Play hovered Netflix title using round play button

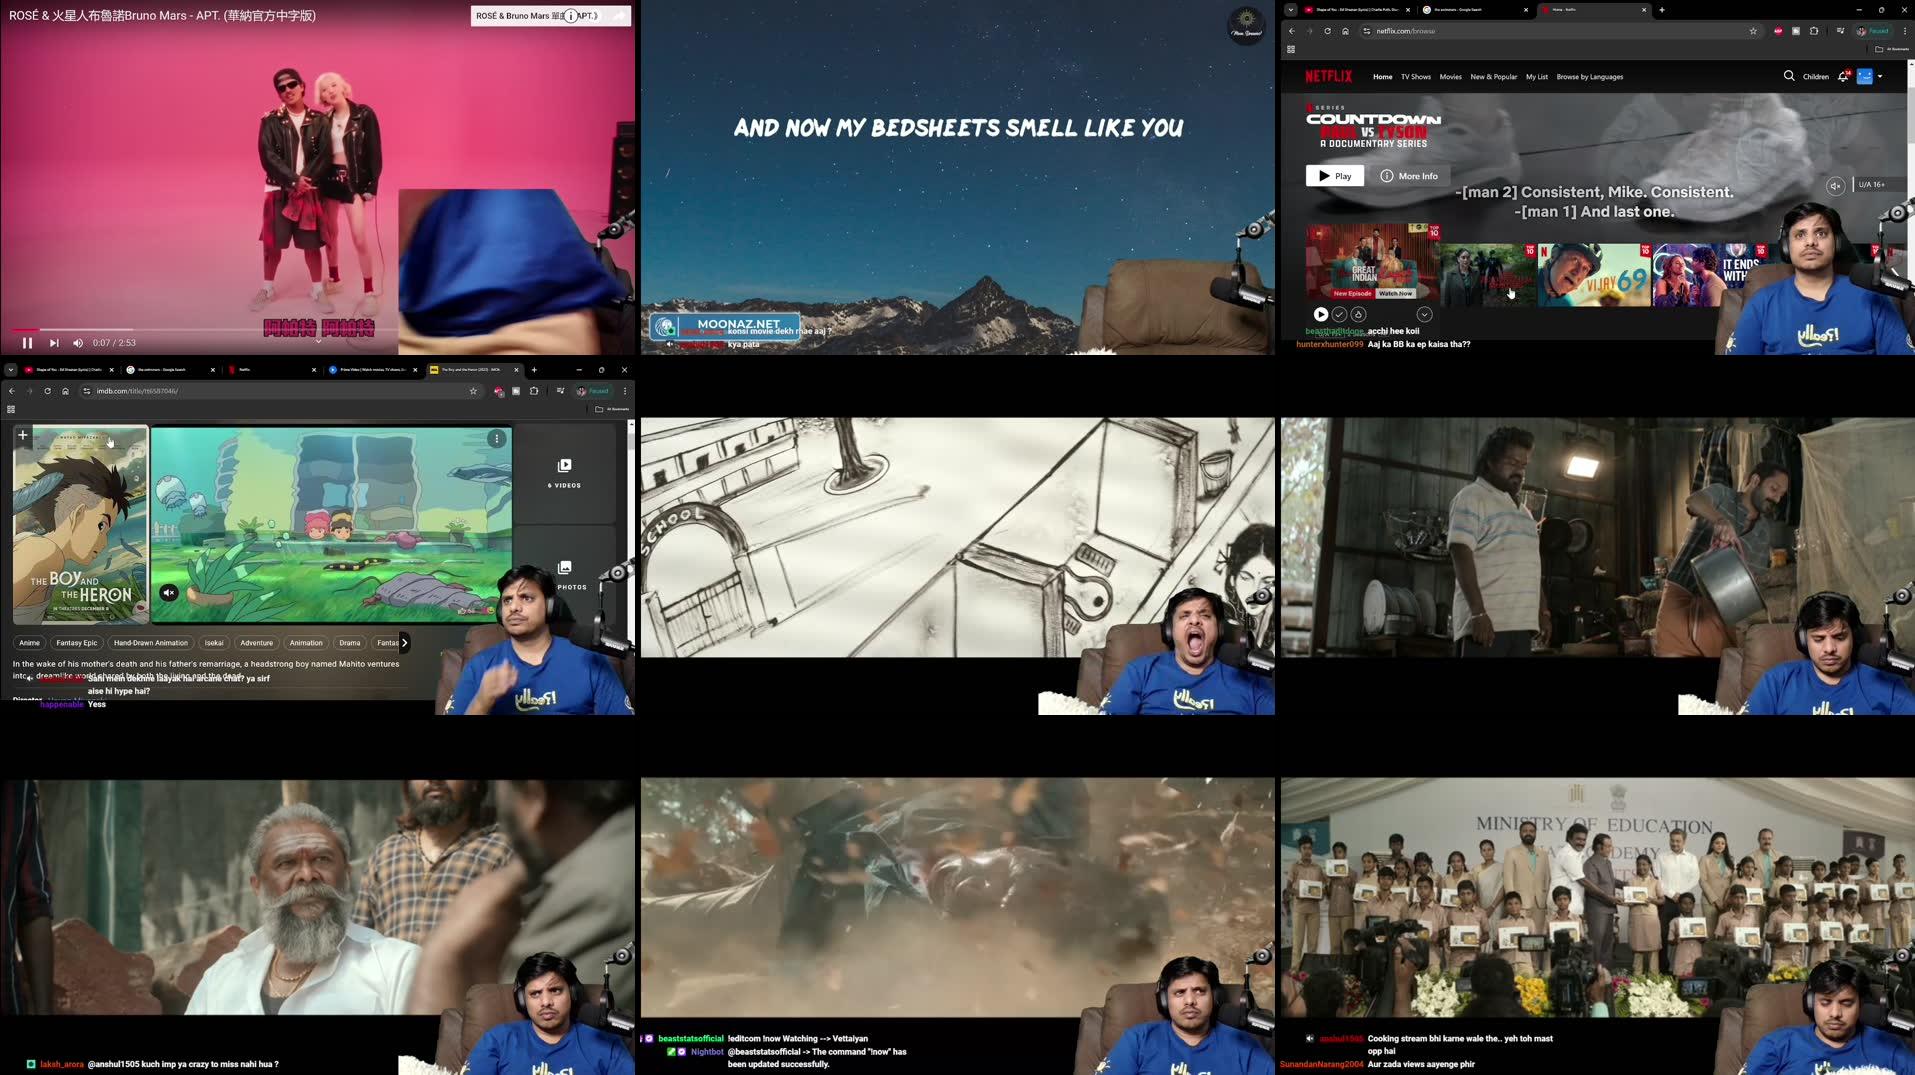point(1320,314)
